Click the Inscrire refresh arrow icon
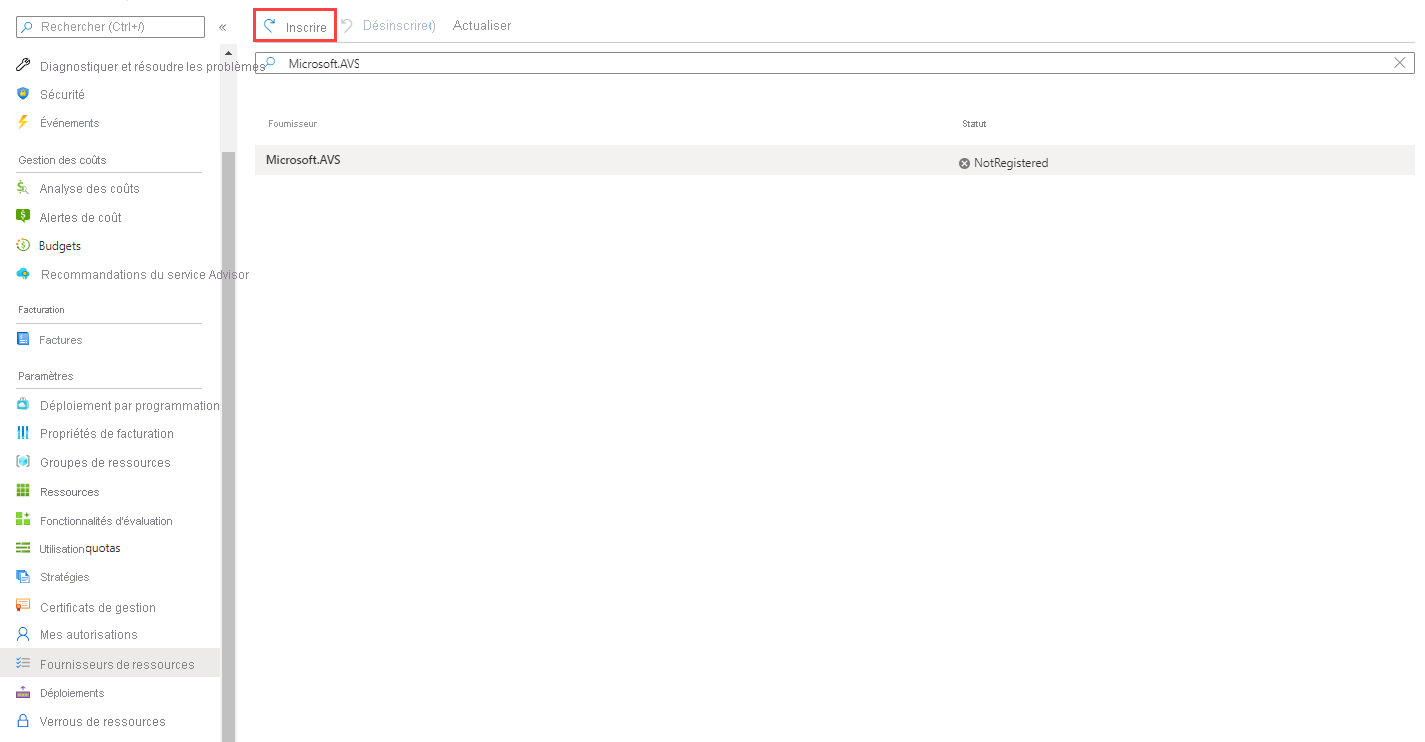The height and width of the screenshot is (742, 1425). pyautogui.click(x=269, y=26)
